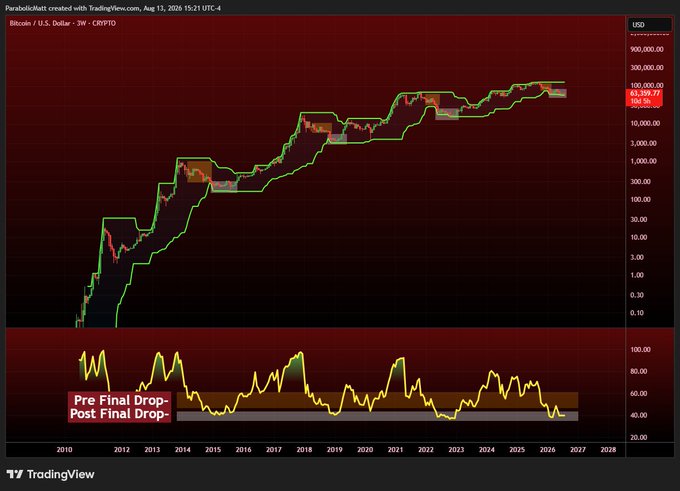
Task: Click the 0.10 price axis label
Action: pos(637,313)
